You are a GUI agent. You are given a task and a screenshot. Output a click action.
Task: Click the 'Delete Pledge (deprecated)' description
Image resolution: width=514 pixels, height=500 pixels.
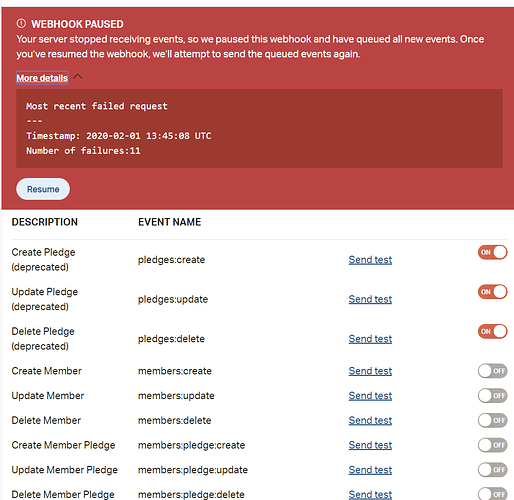pos(43,339)
